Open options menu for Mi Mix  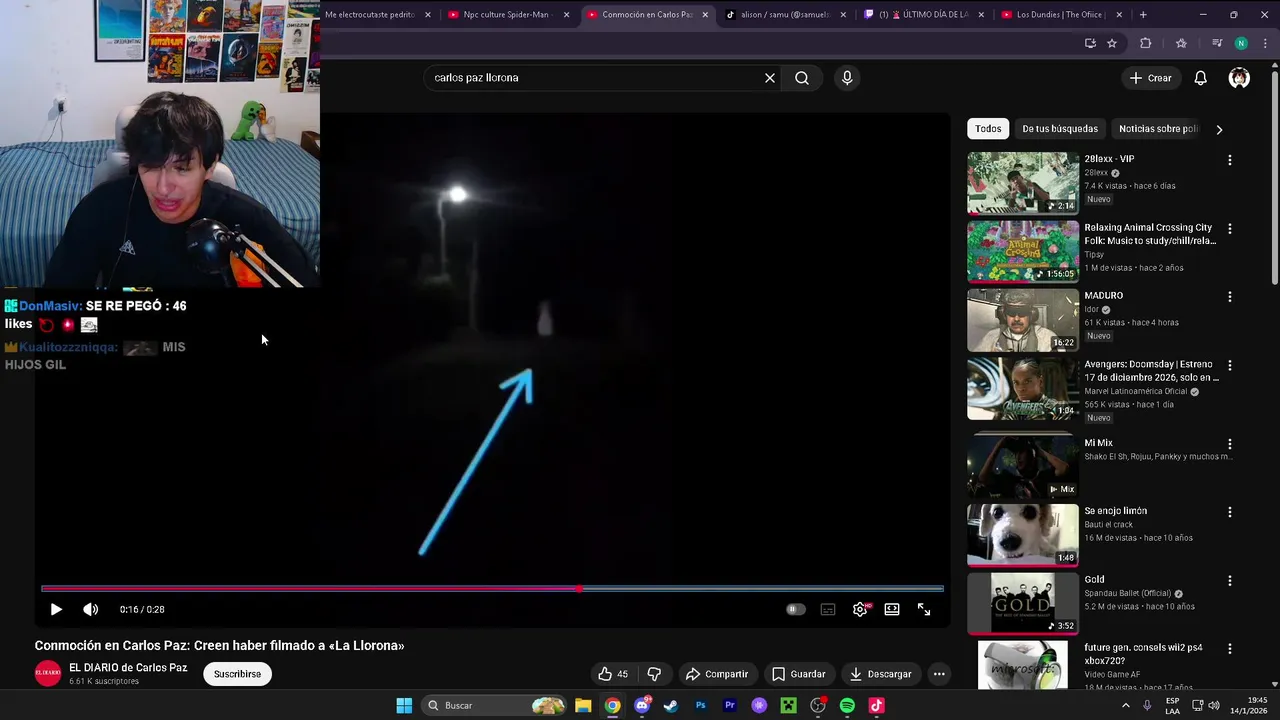coord(1230,444)
